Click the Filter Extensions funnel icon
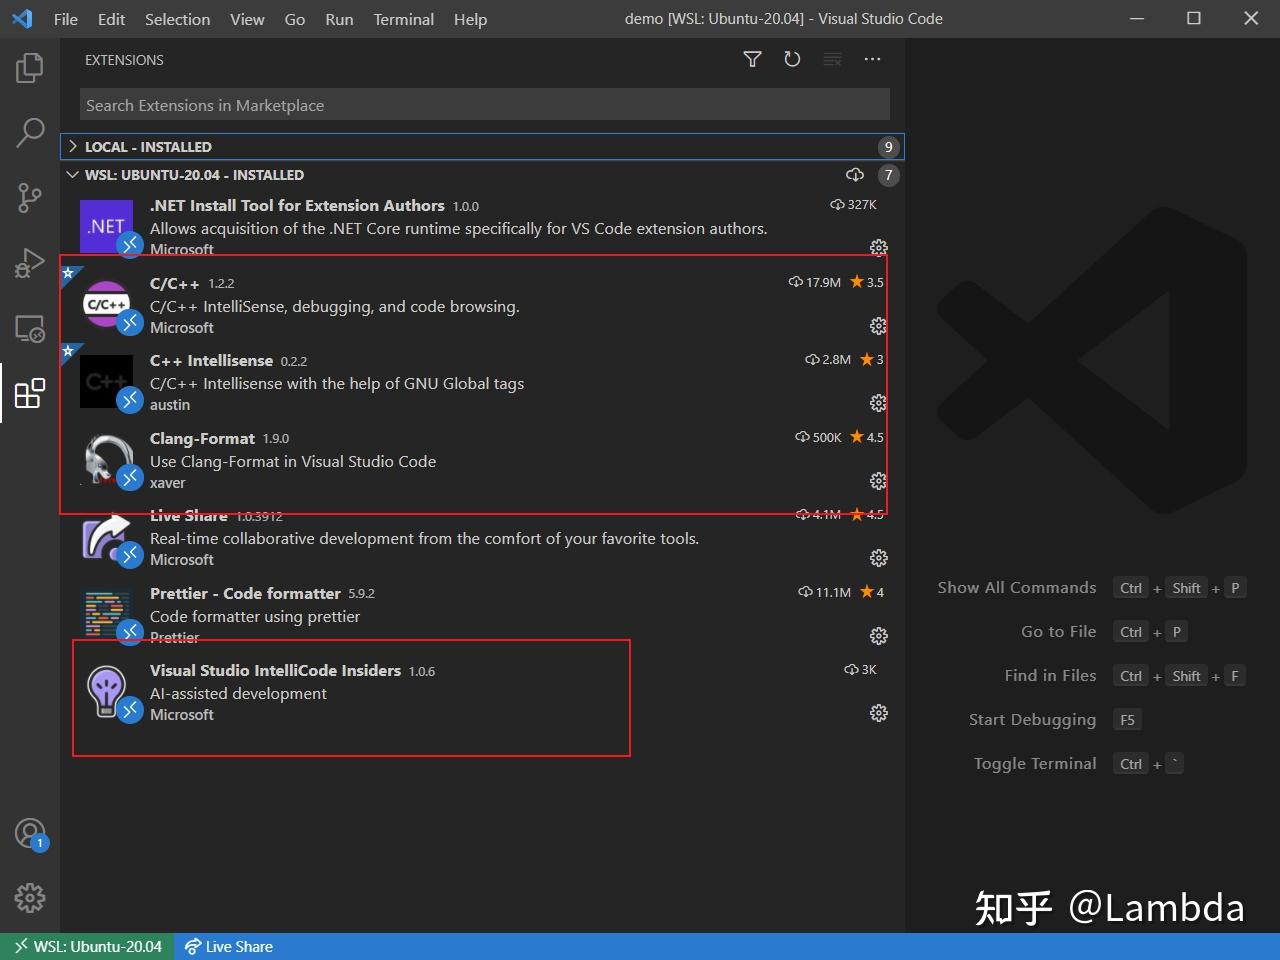 coord(752,59)
